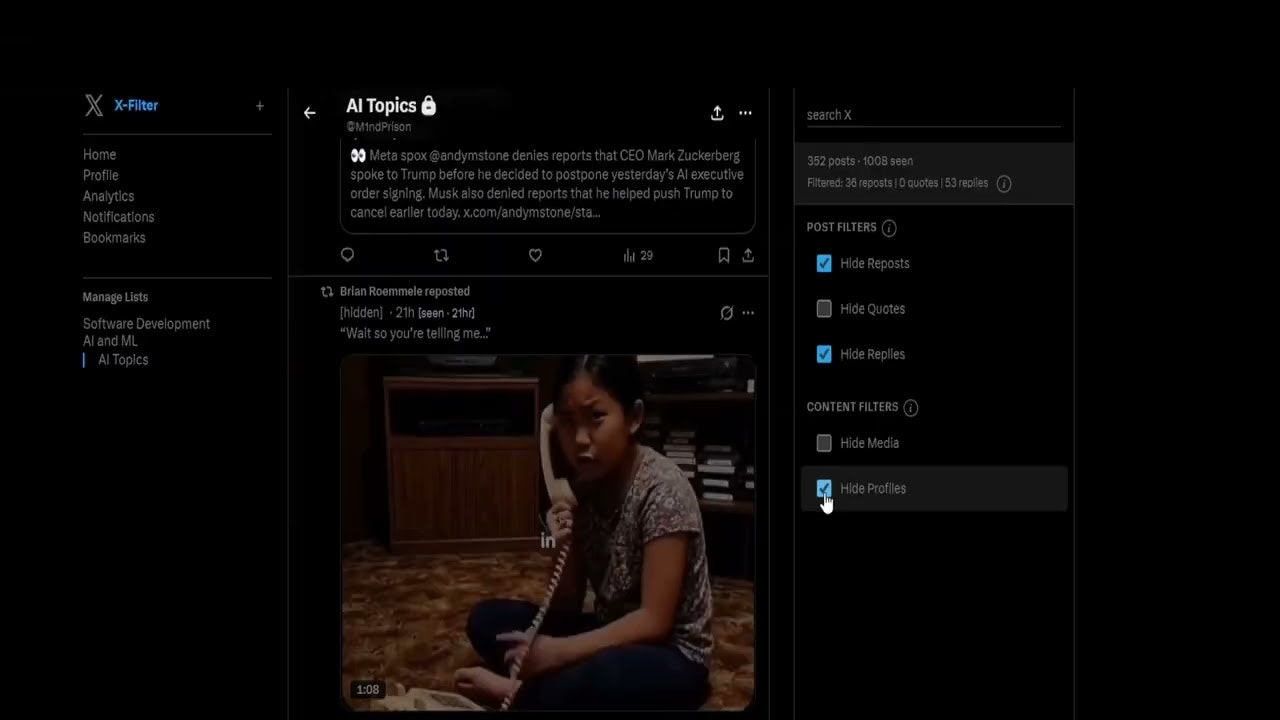Toggle Hide Replies checkbox
Screen dimensions: 1280x720
coord(824,354)
